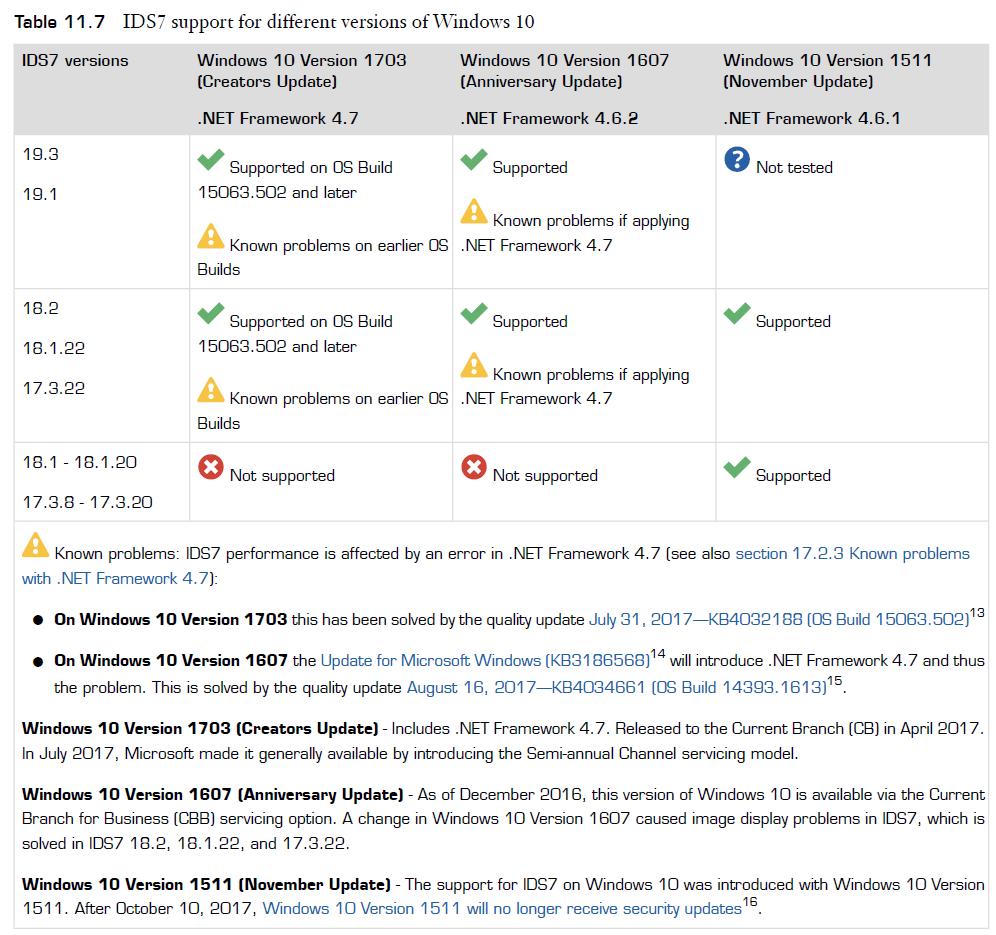Screen dimensions: 996x935
Task: Click warning triangle for 18.2 under Version 1607
Action: (474, 365)
